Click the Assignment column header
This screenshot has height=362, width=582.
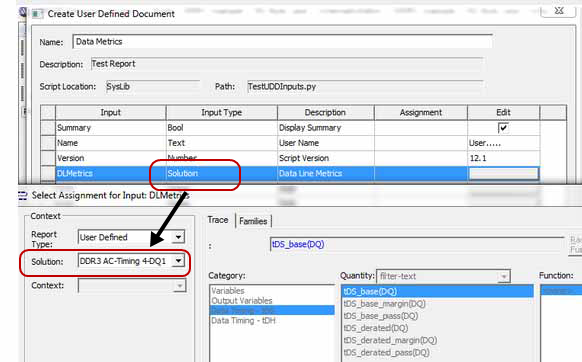coord(421,112)
